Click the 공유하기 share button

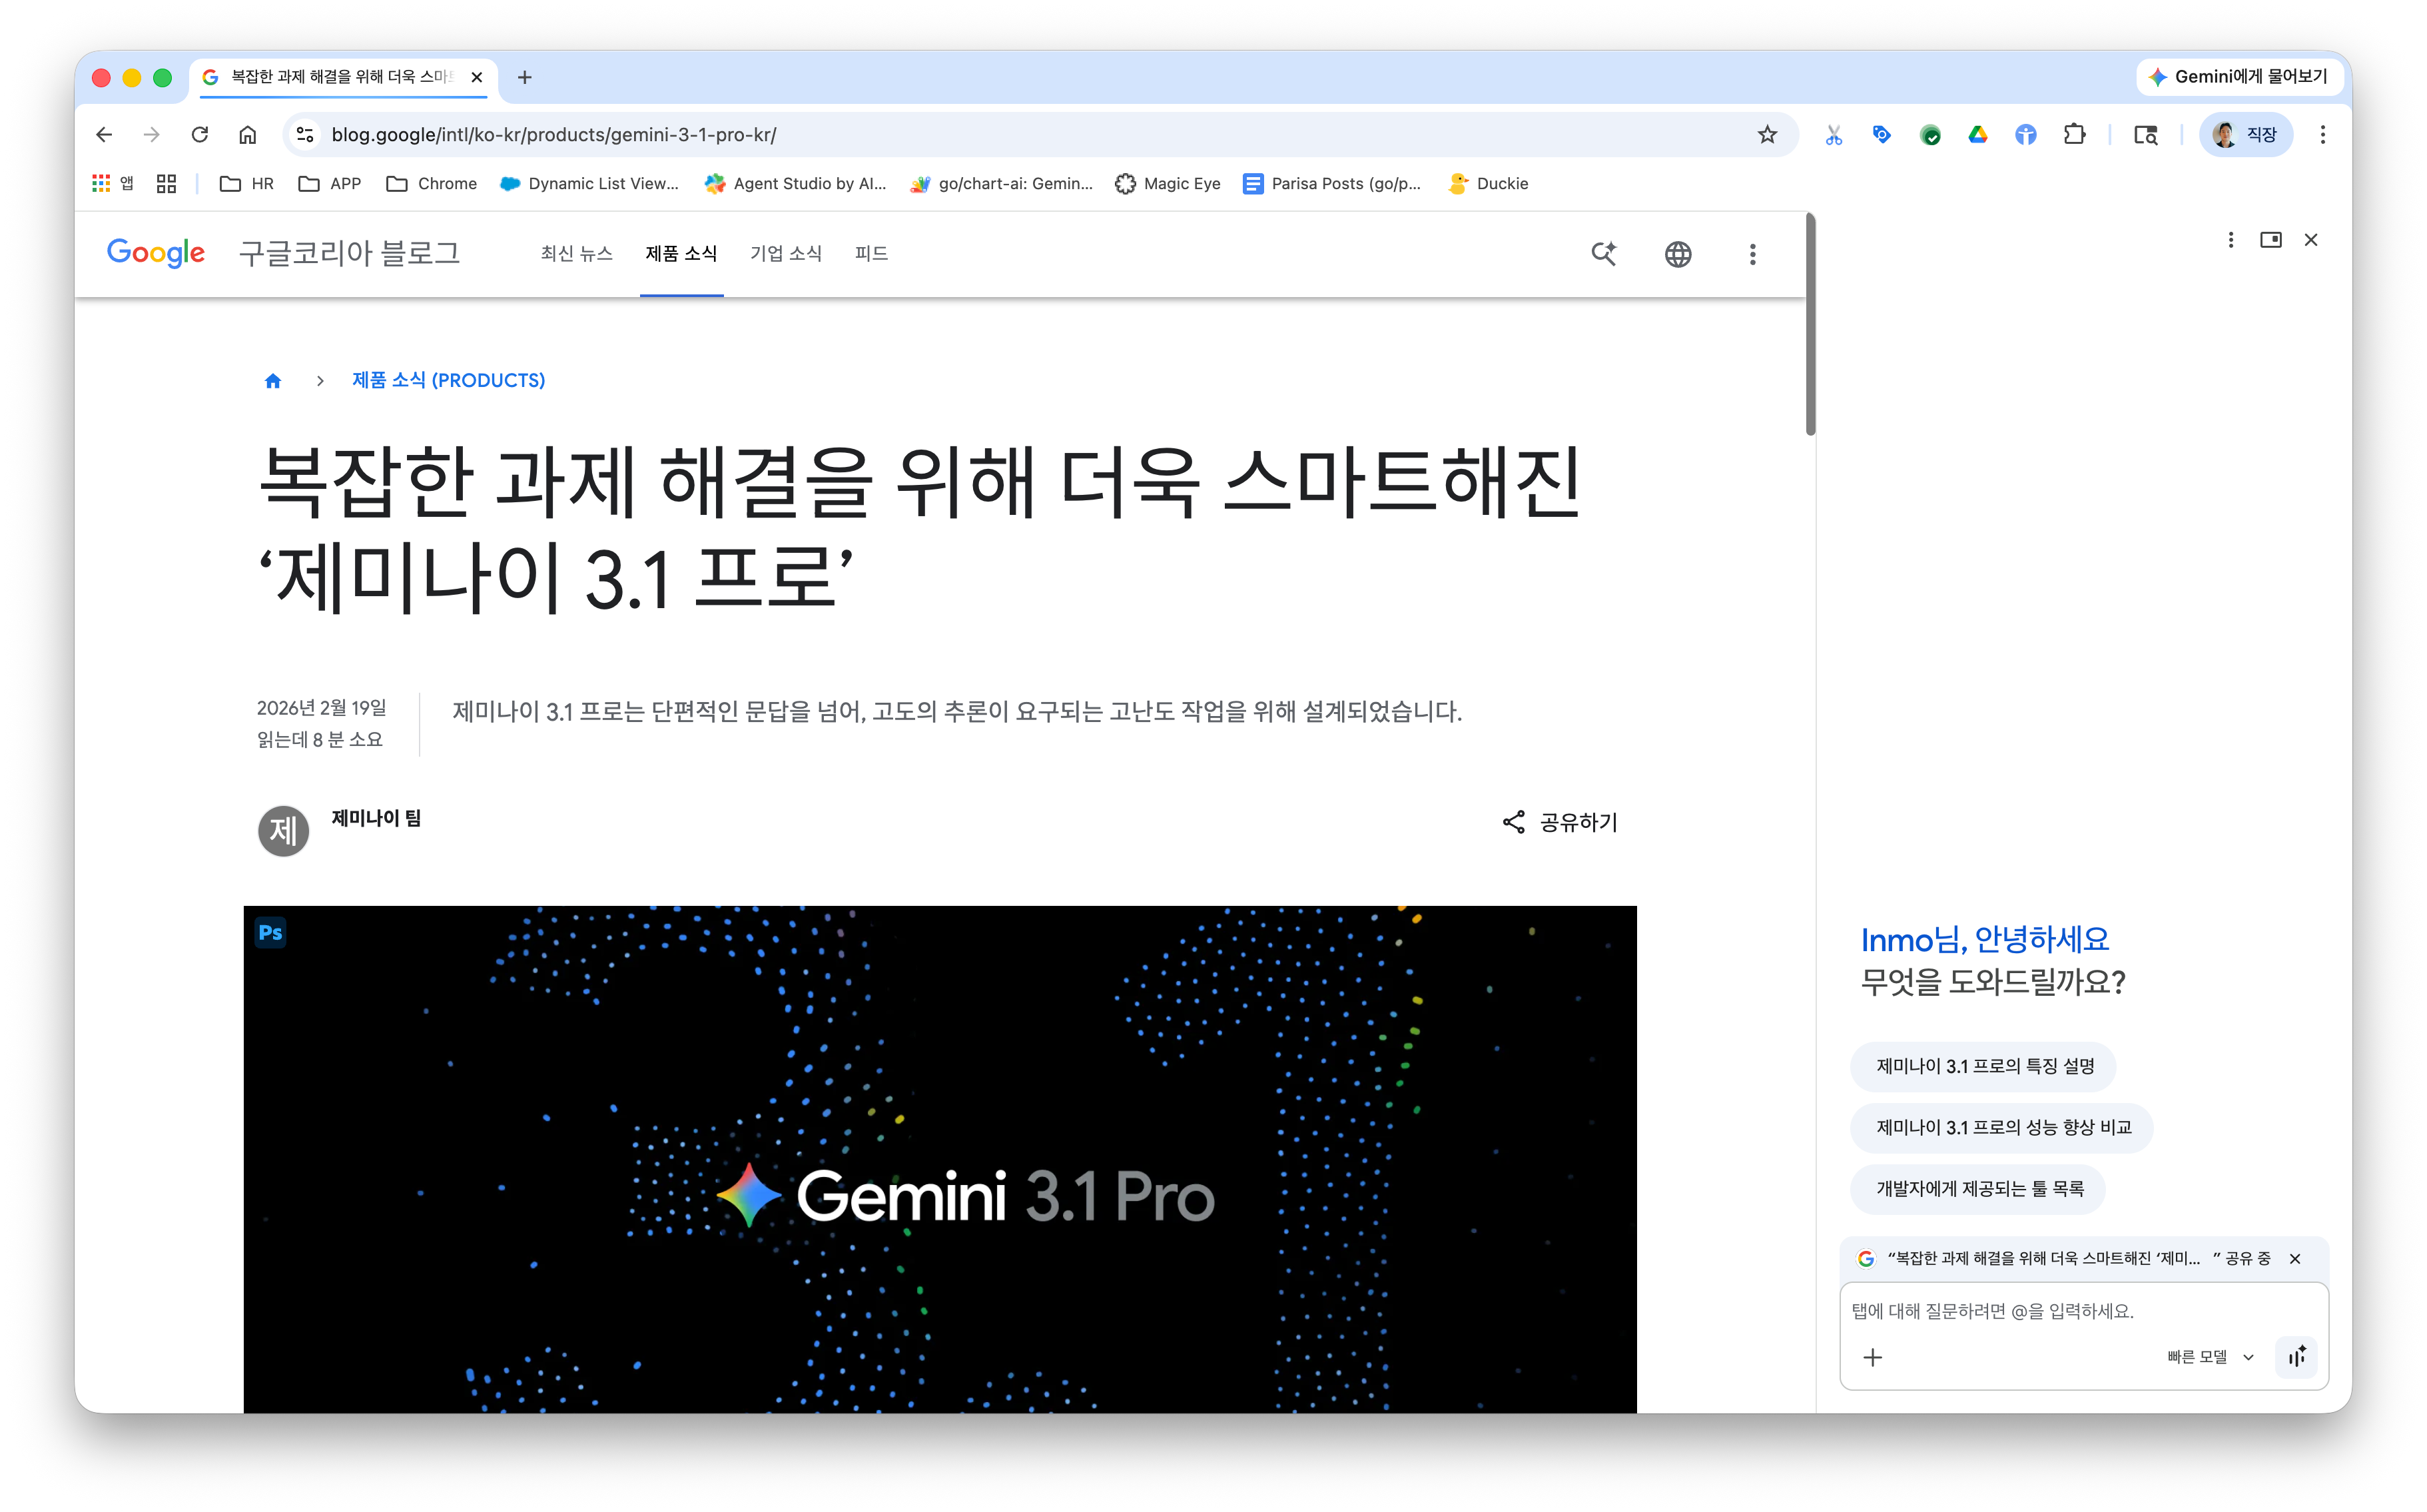coord(1560,822)
